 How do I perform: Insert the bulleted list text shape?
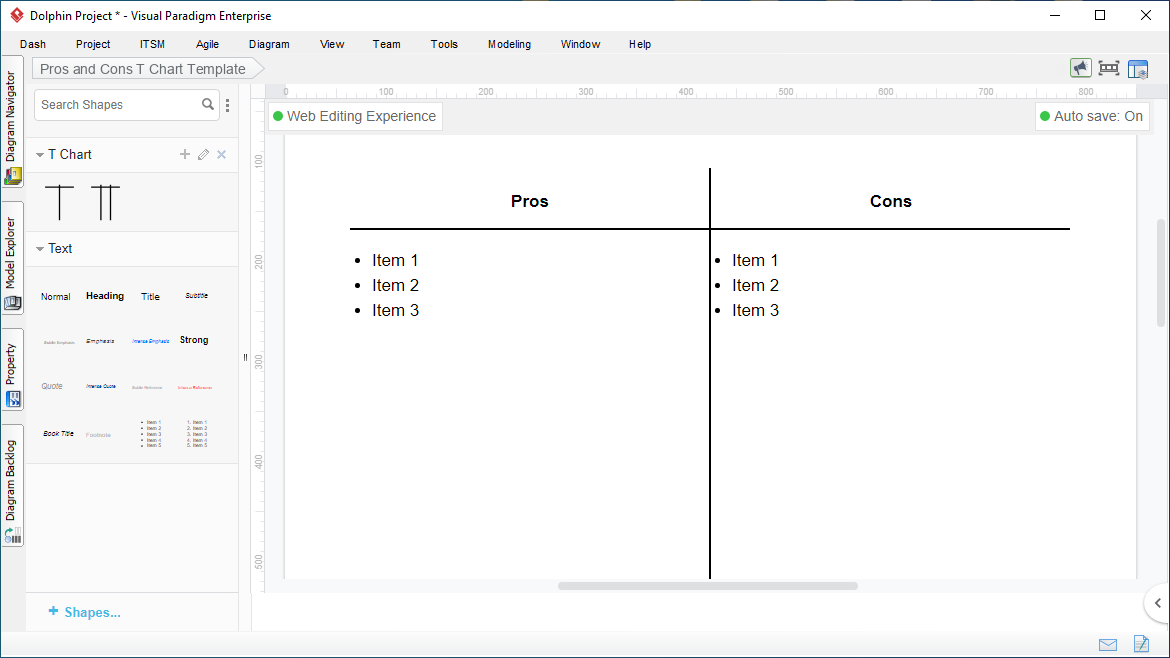tap(151, 433)
